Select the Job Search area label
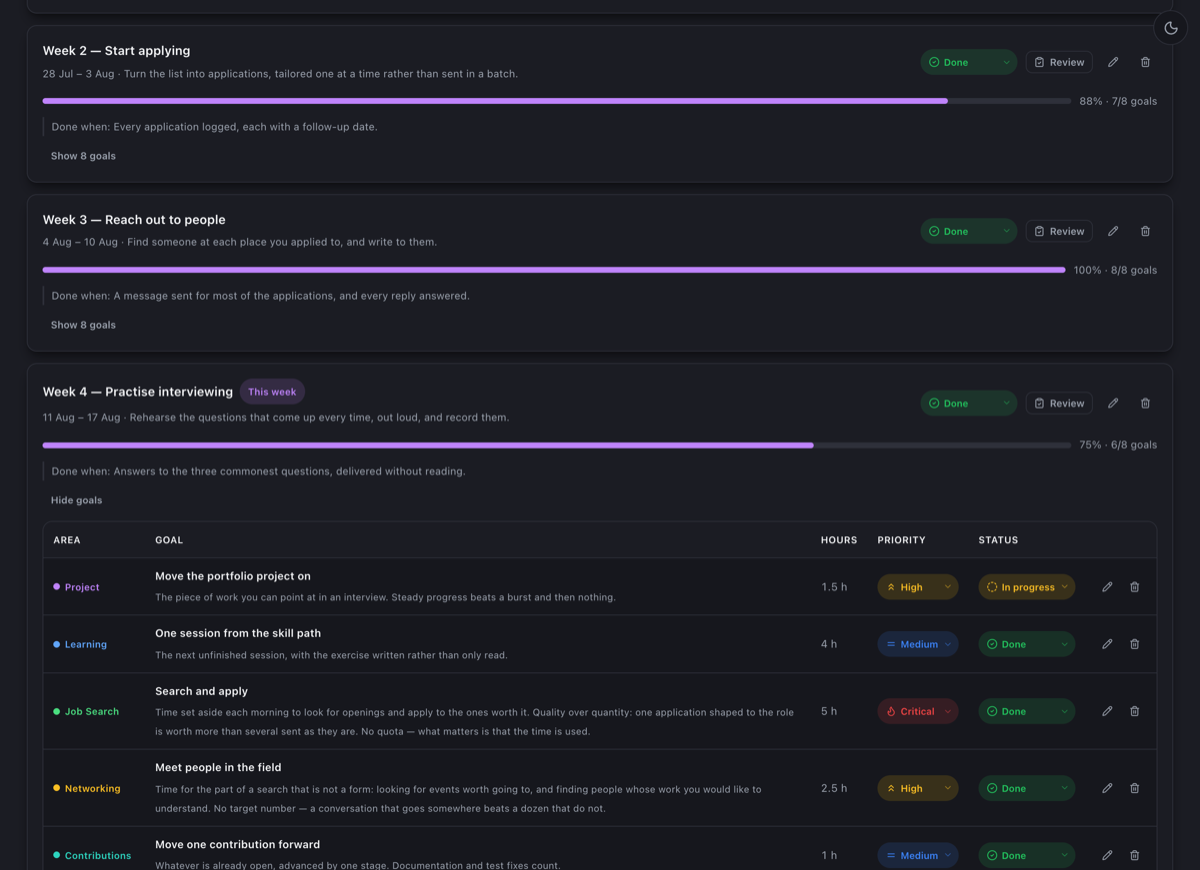1200x870 pixels. point(86,711)
